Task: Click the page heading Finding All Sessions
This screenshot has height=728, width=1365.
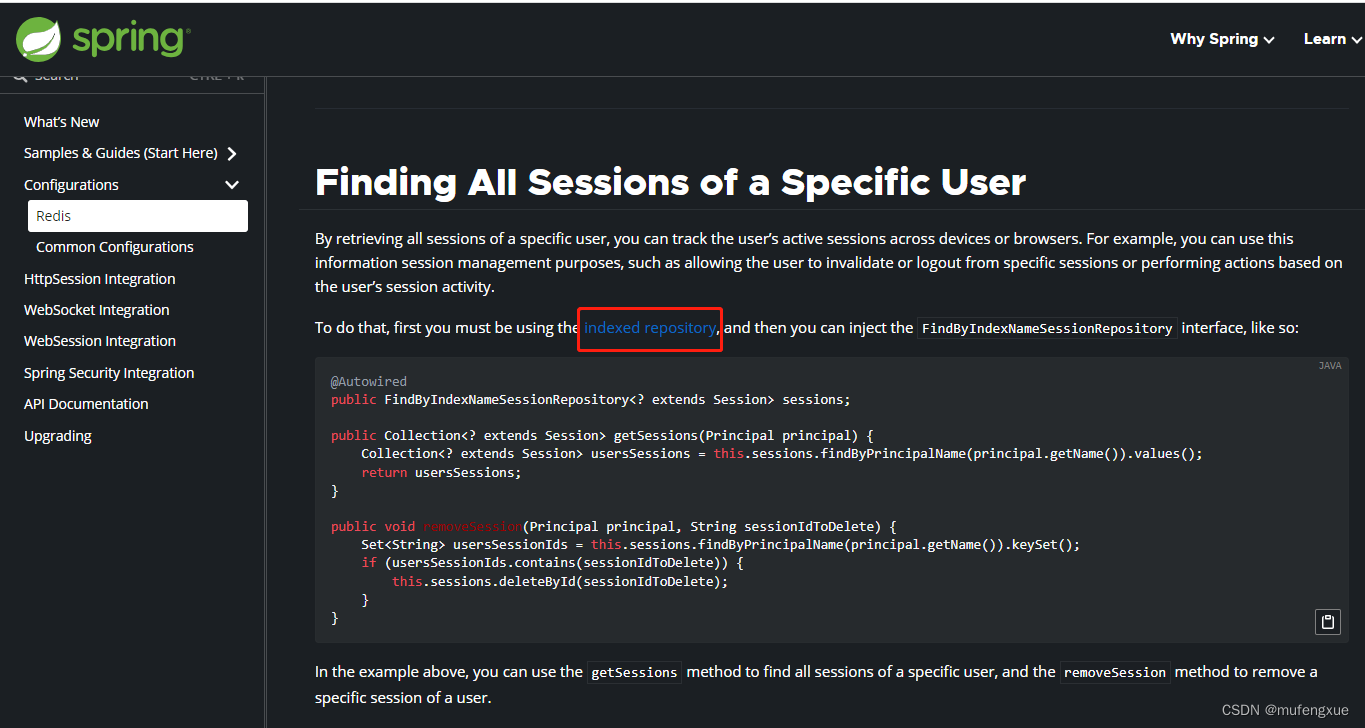Action: [x=669, y=181]
